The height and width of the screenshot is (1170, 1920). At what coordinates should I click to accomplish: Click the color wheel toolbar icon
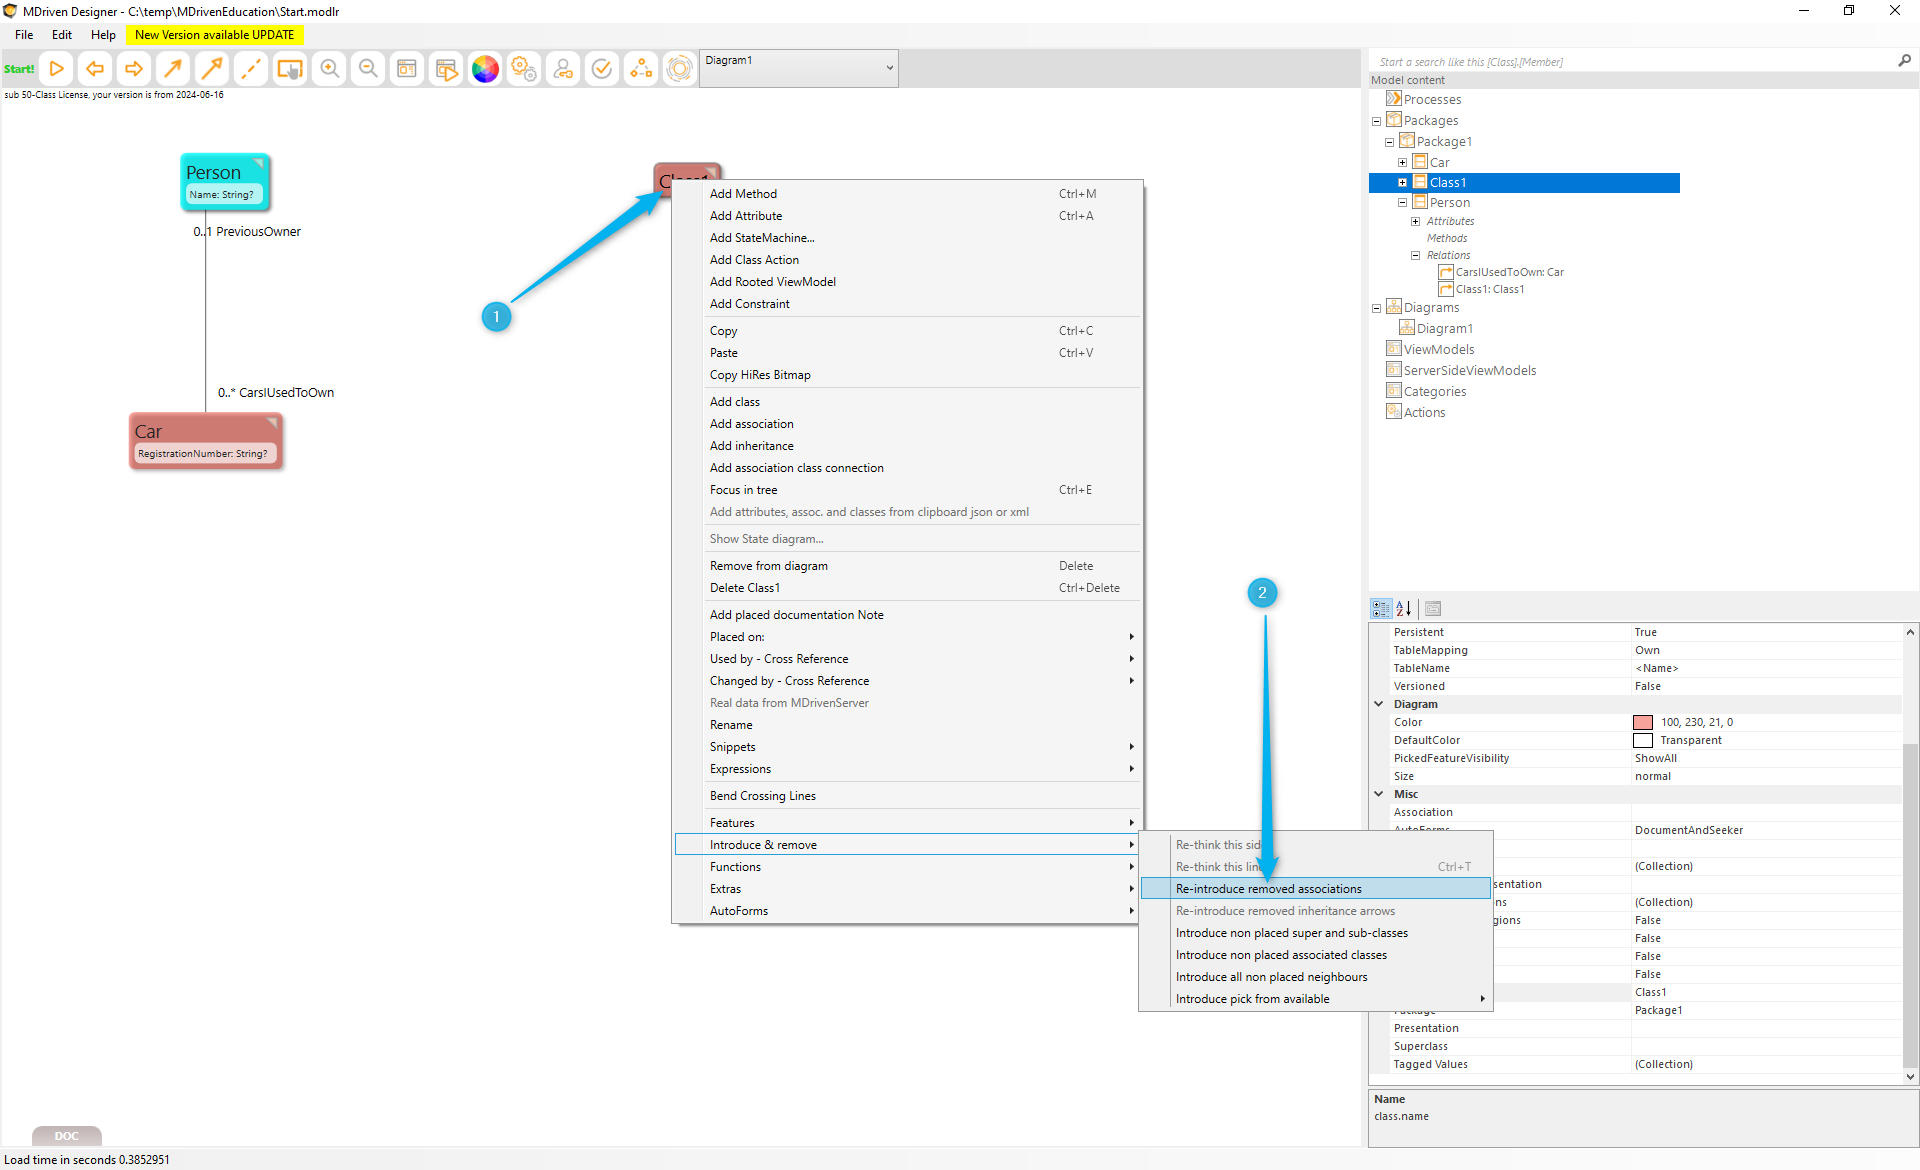click(485, 69)
